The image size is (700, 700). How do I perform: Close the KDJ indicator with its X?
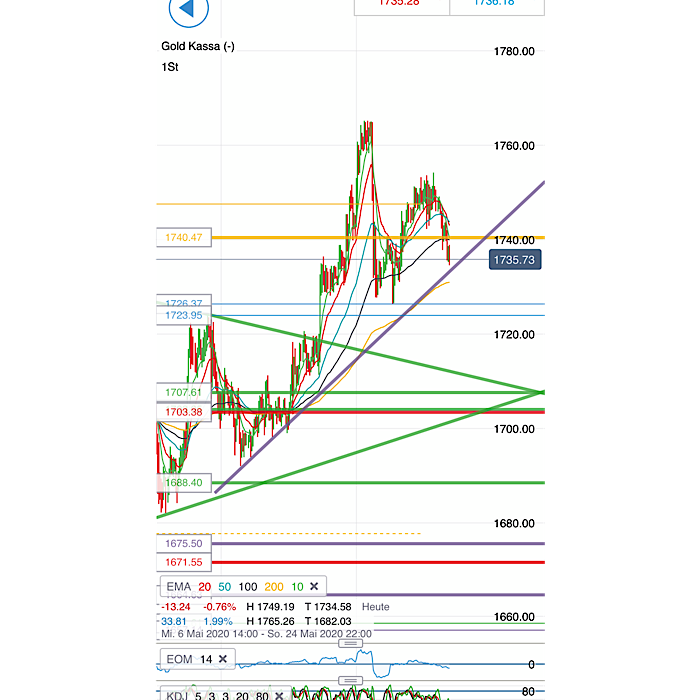279,696
